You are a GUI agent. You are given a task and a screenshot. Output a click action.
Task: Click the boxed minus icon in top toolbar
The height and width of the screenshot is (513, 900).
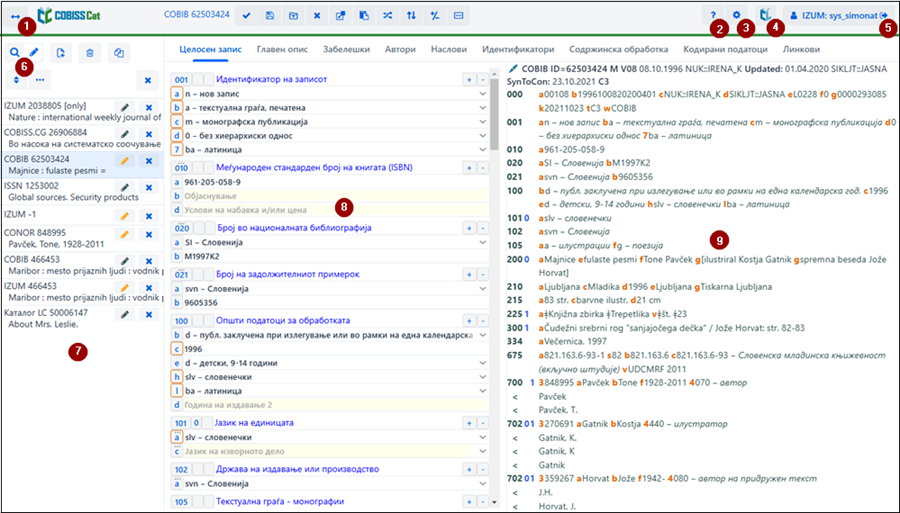tap(458, 15)
